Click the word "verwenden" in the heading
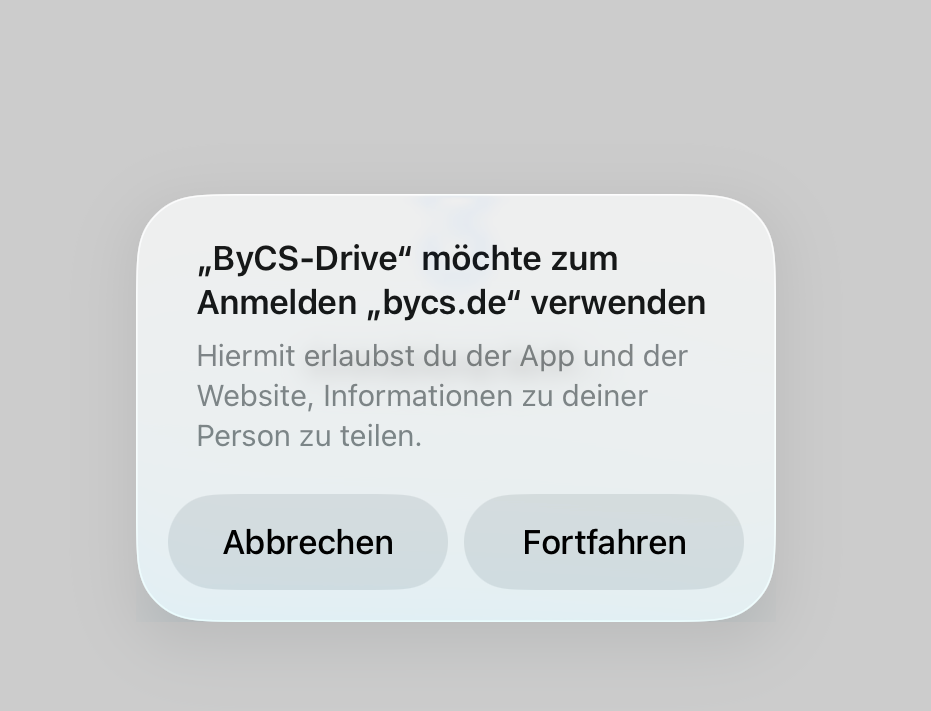 coord(618,303)
